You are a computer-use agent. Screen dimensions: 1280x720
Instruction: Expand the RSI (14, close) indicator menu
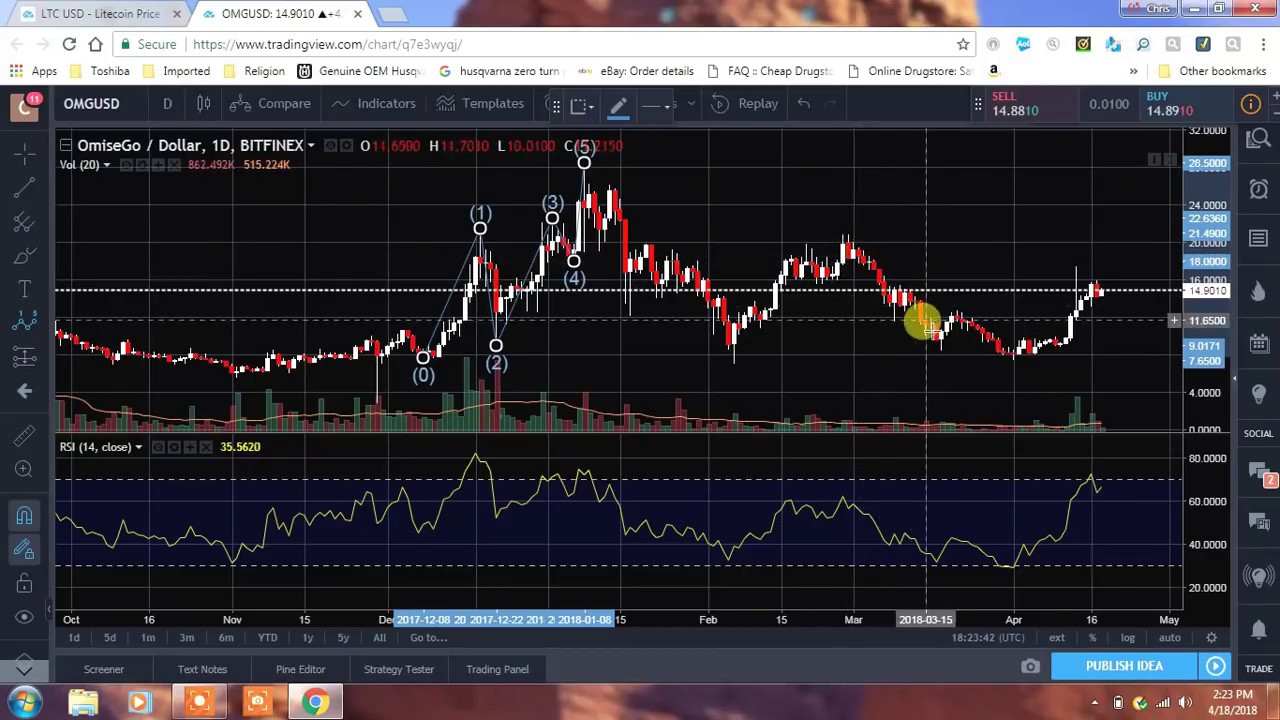pos(138,447)
